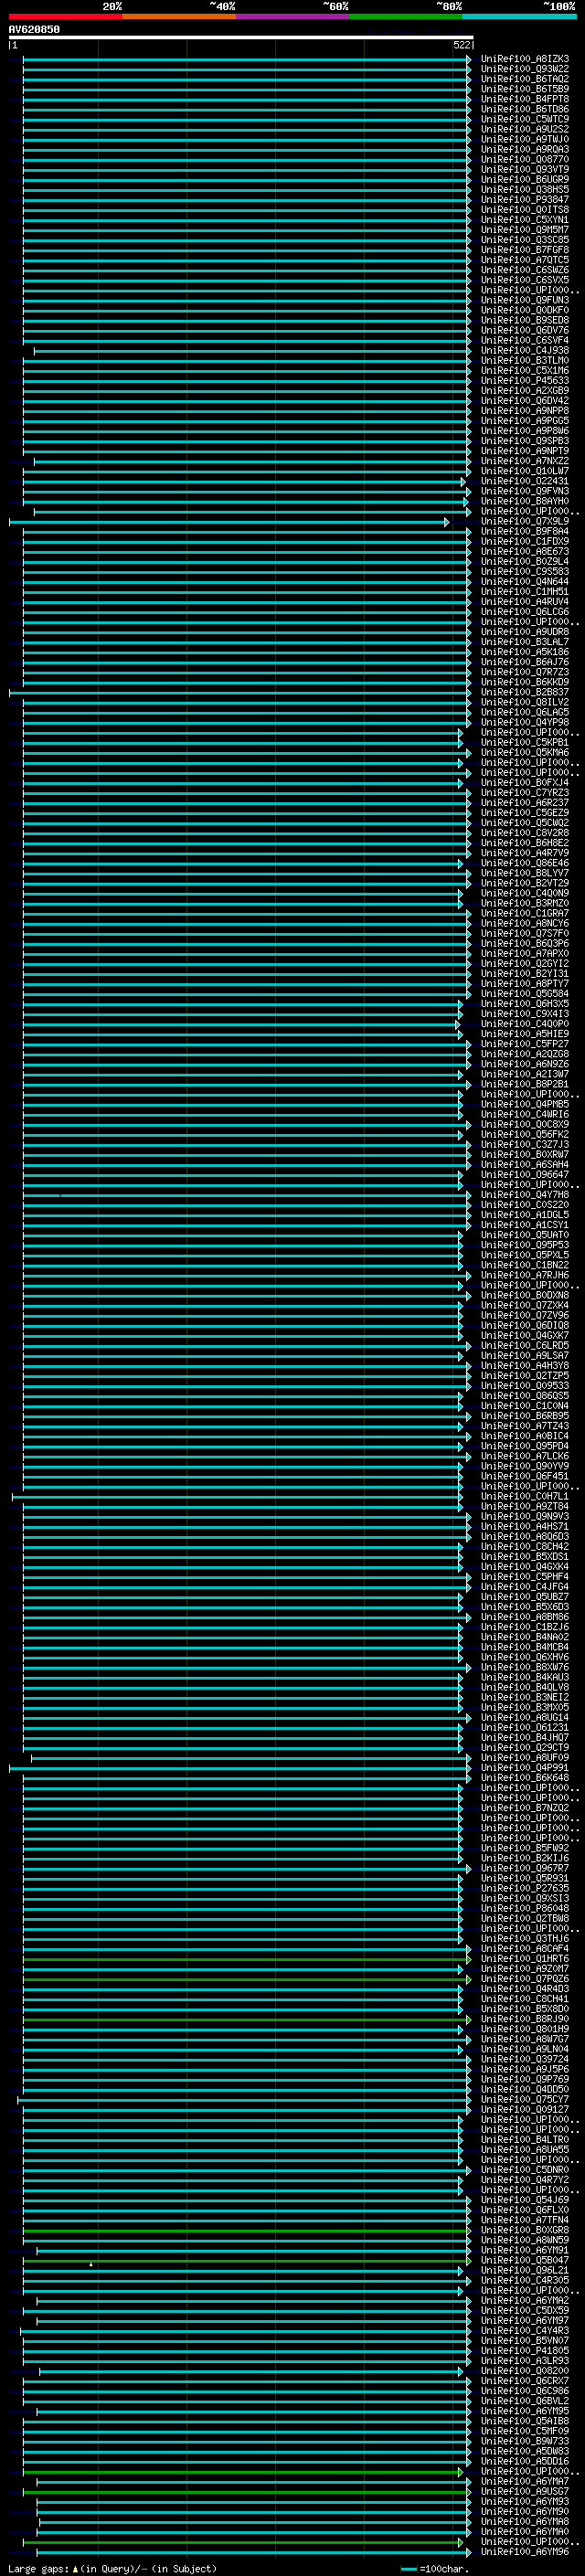The image size is (585, 2576).
Task: Click the hit UniRef100_C6LRD5
Action: coord(525,1346)
